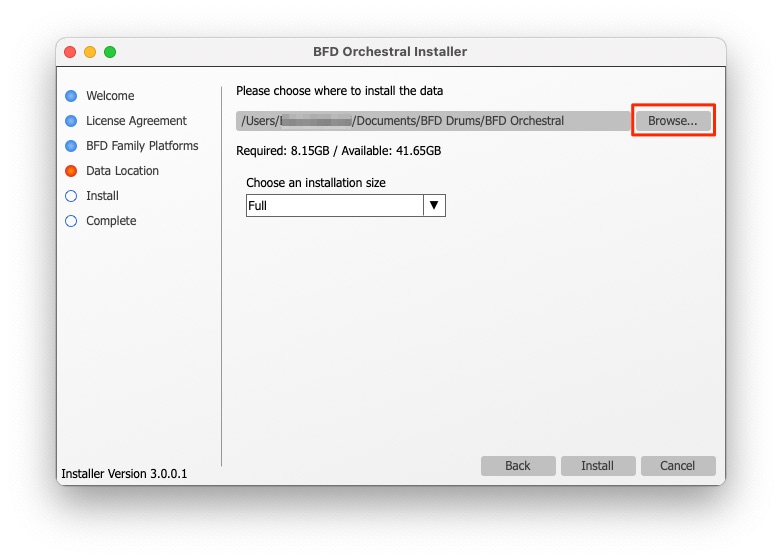Select the Install step label in sidebar
Screen dimensions: 782x560
pyautogui.click(x=102, y=196)
